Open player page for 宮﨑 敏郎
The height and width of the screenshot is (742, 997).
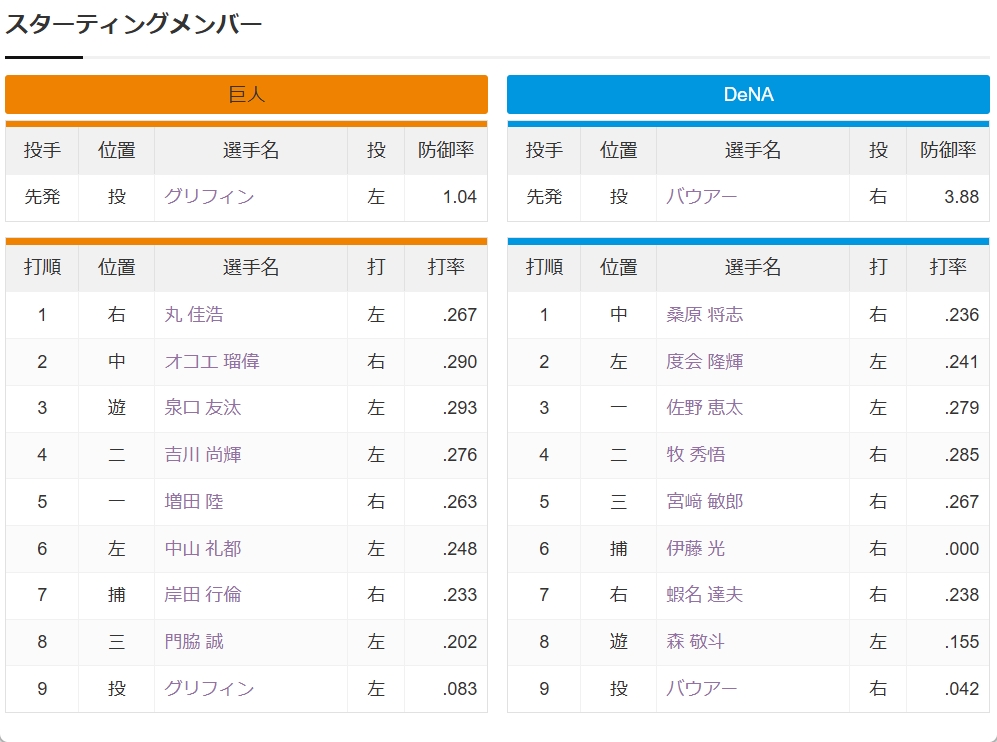(705, 502)
